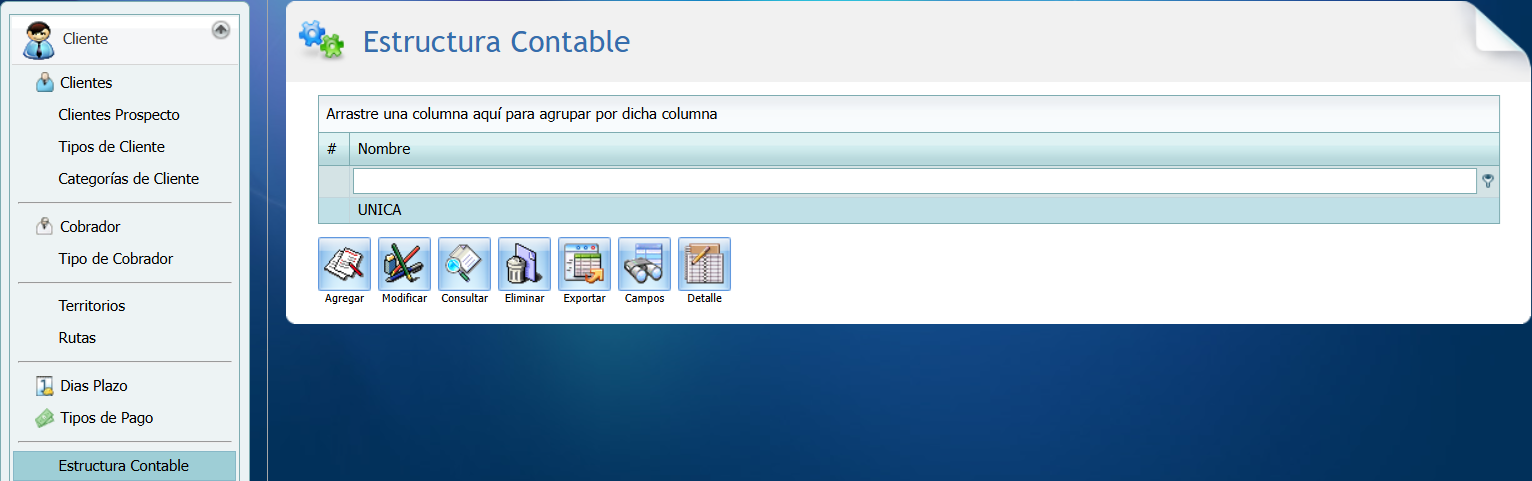Click the # column header
This screenshot has width=1532, height=481.
[333, 149]
